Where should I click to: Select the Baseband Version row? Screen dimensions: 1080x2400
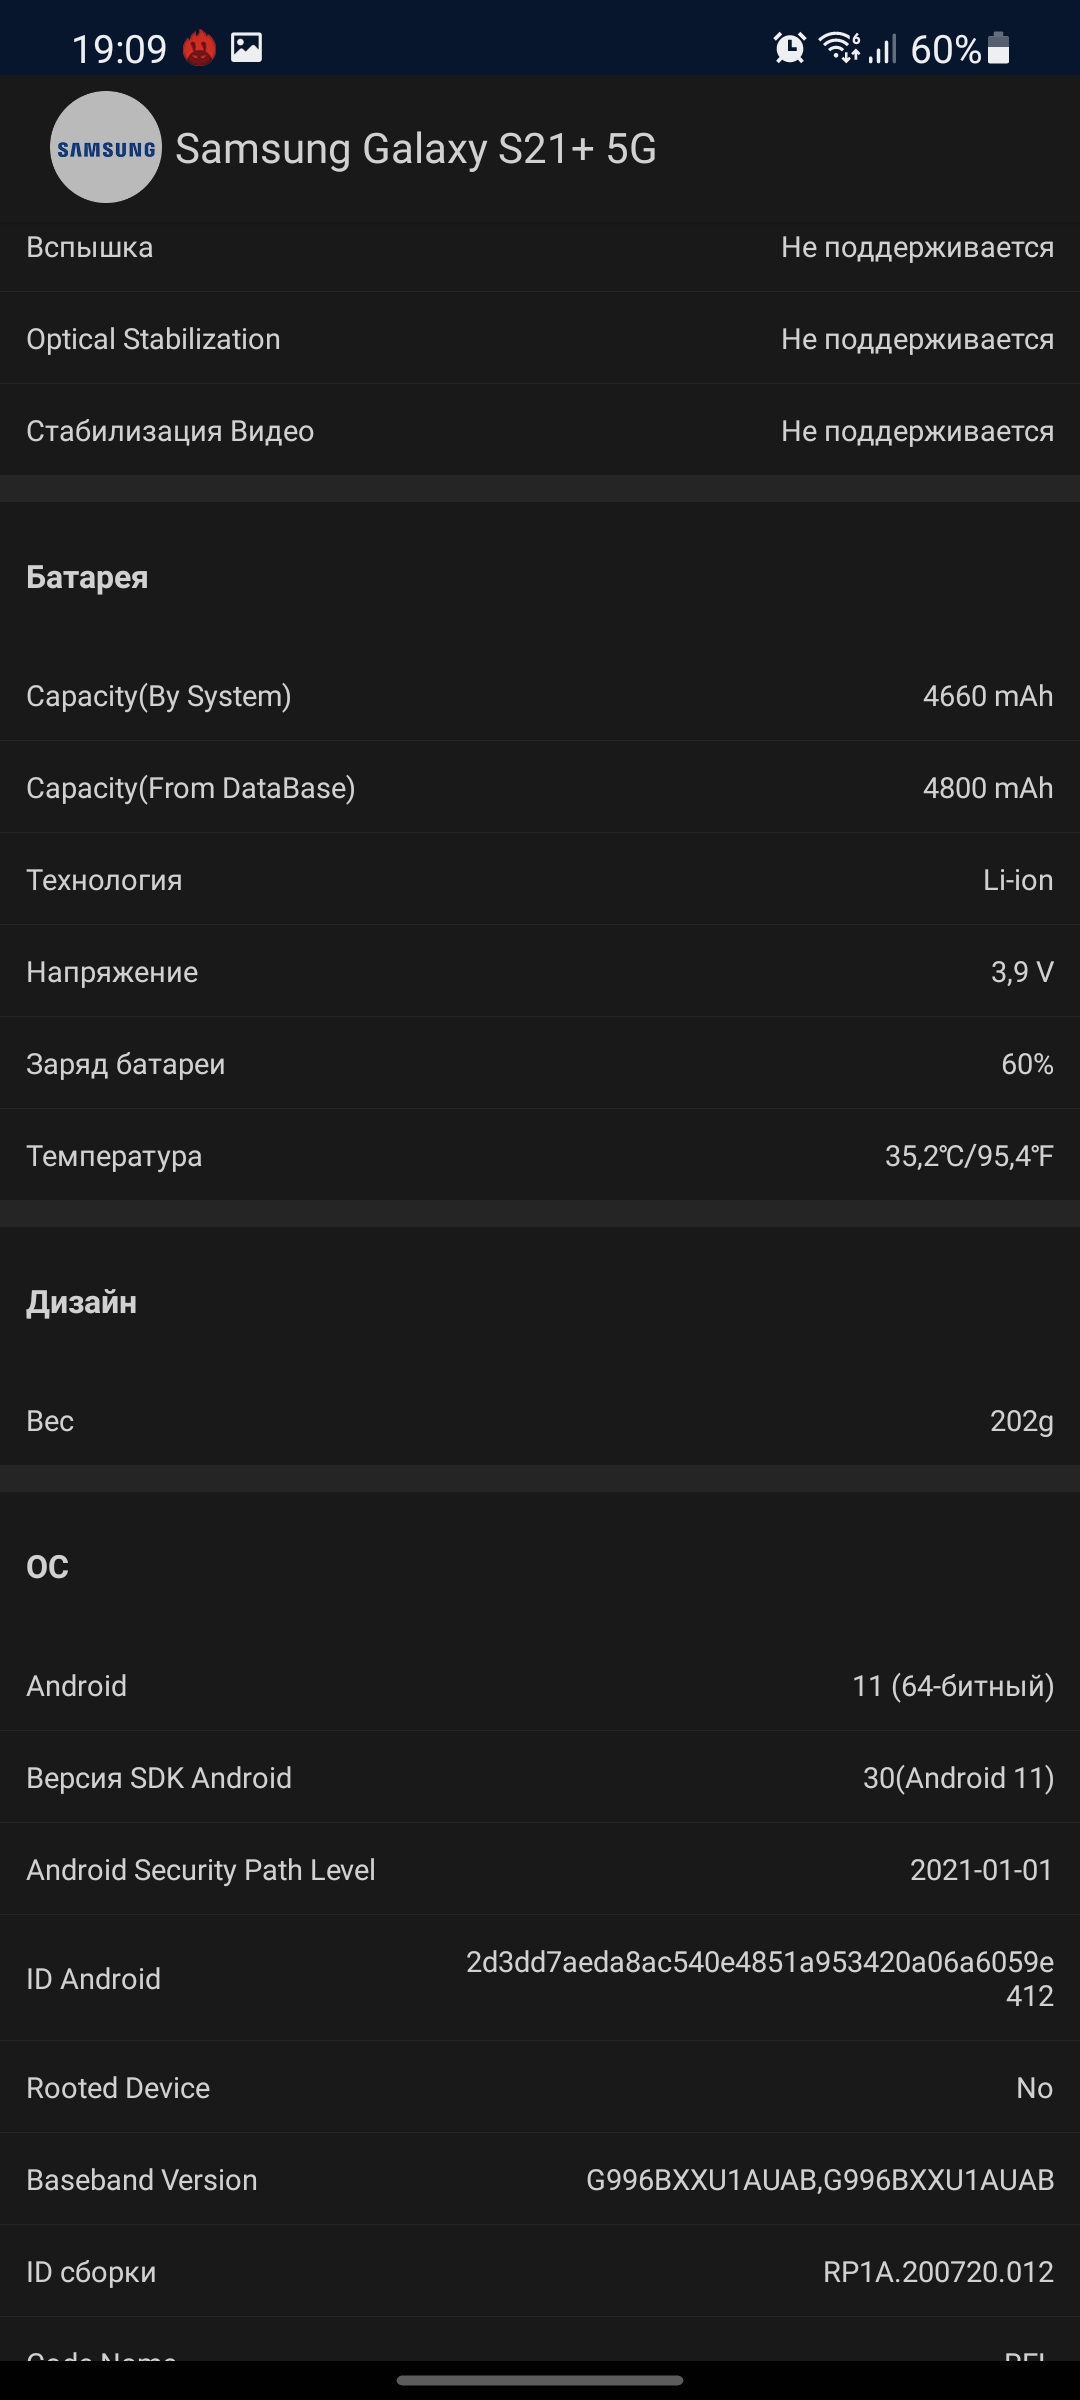coord(540,2180)
